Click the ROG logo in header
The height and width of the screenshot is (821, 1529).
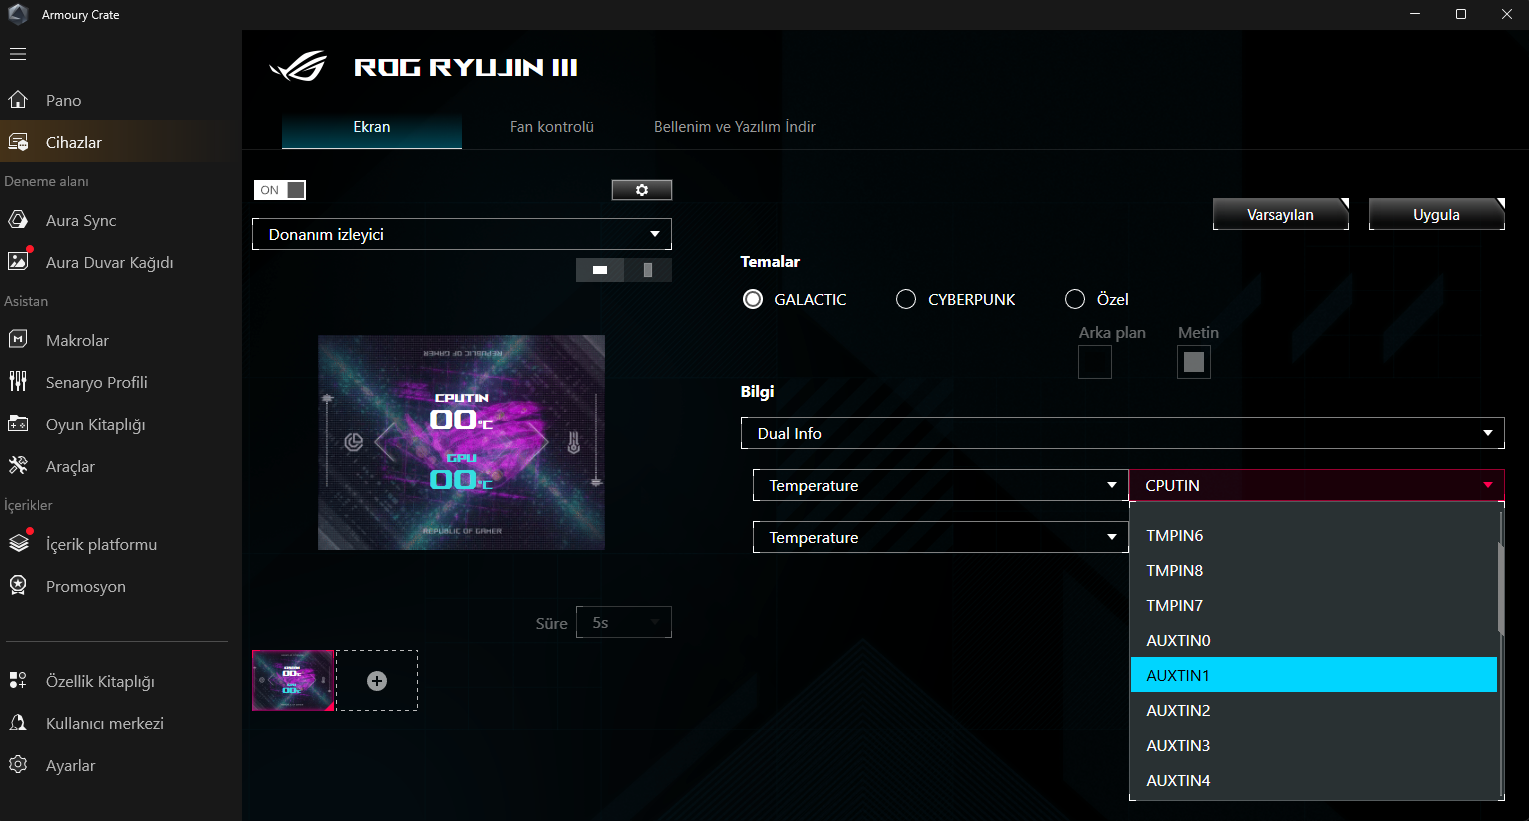click(298, 67)
